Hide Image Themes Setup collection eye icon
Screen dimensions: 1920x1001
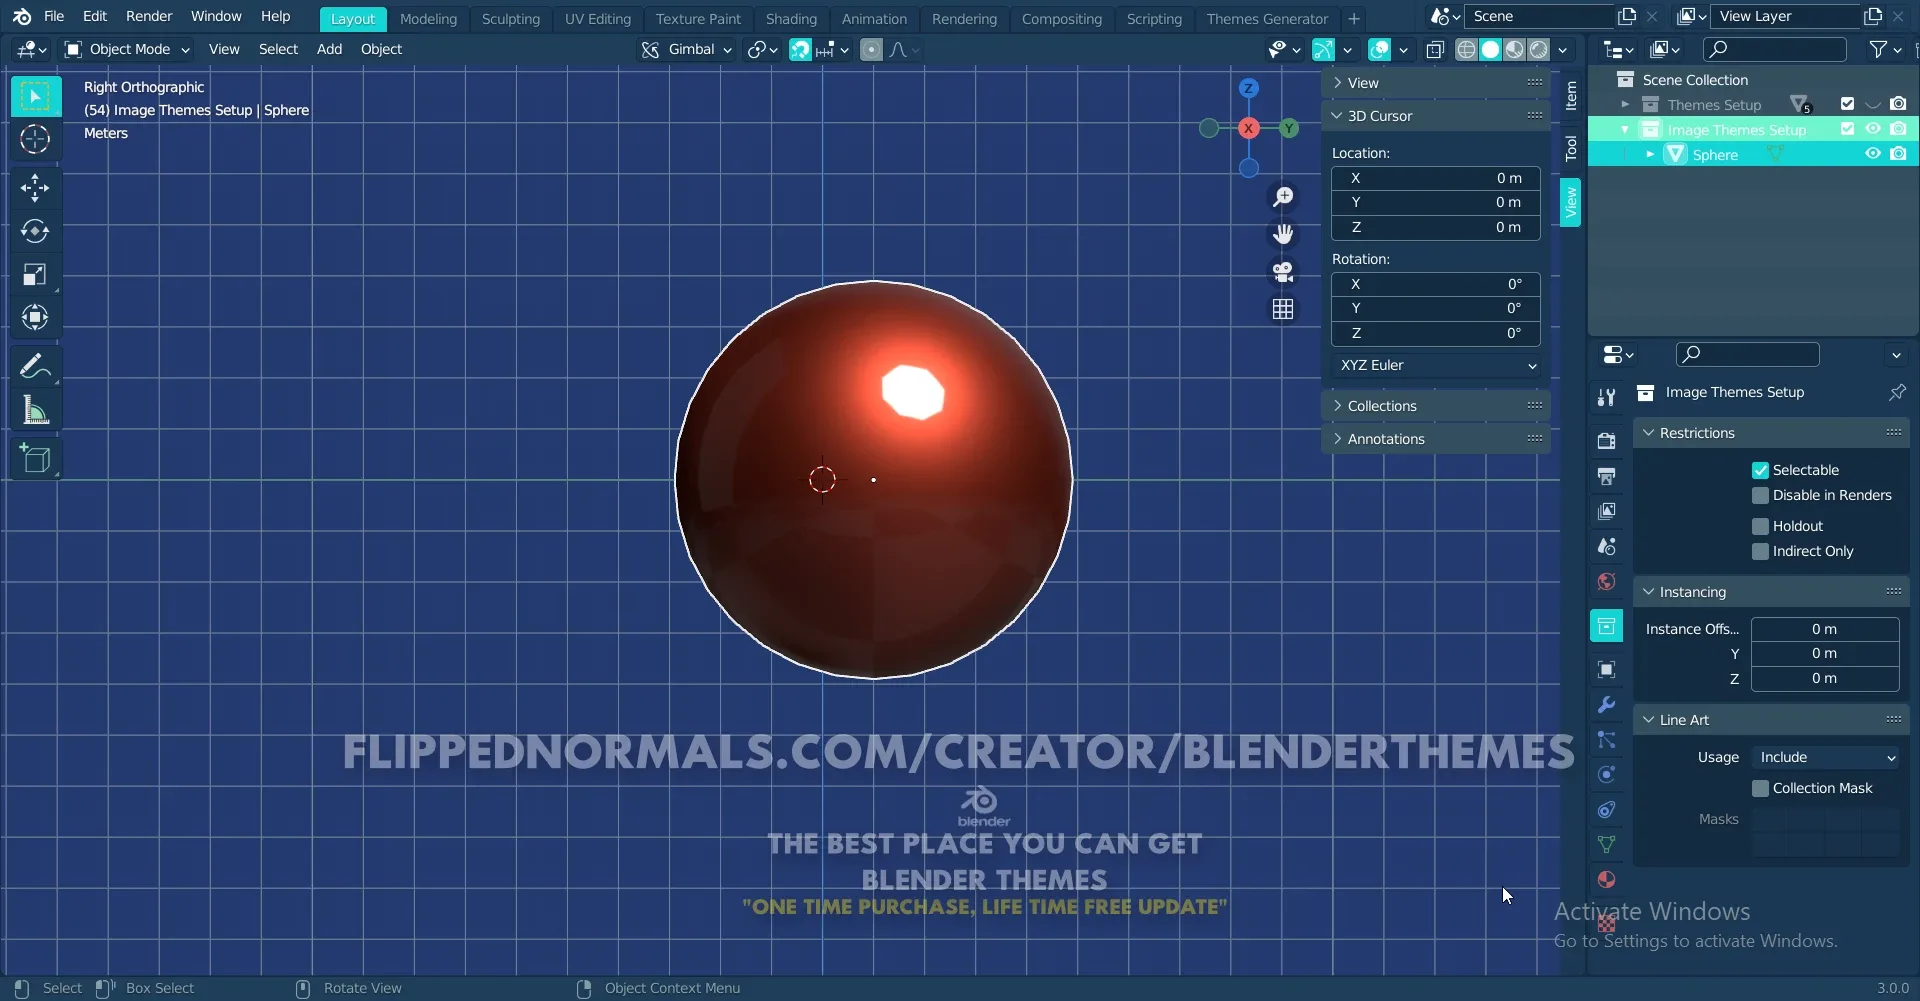[x=1872, y=129]
